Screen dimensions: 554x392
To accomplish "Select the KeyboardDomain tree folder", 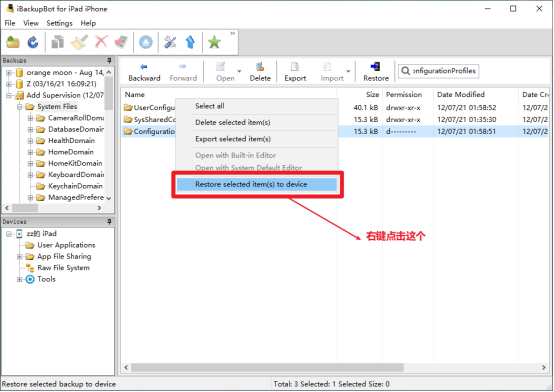I will click(x=76, y=175).
